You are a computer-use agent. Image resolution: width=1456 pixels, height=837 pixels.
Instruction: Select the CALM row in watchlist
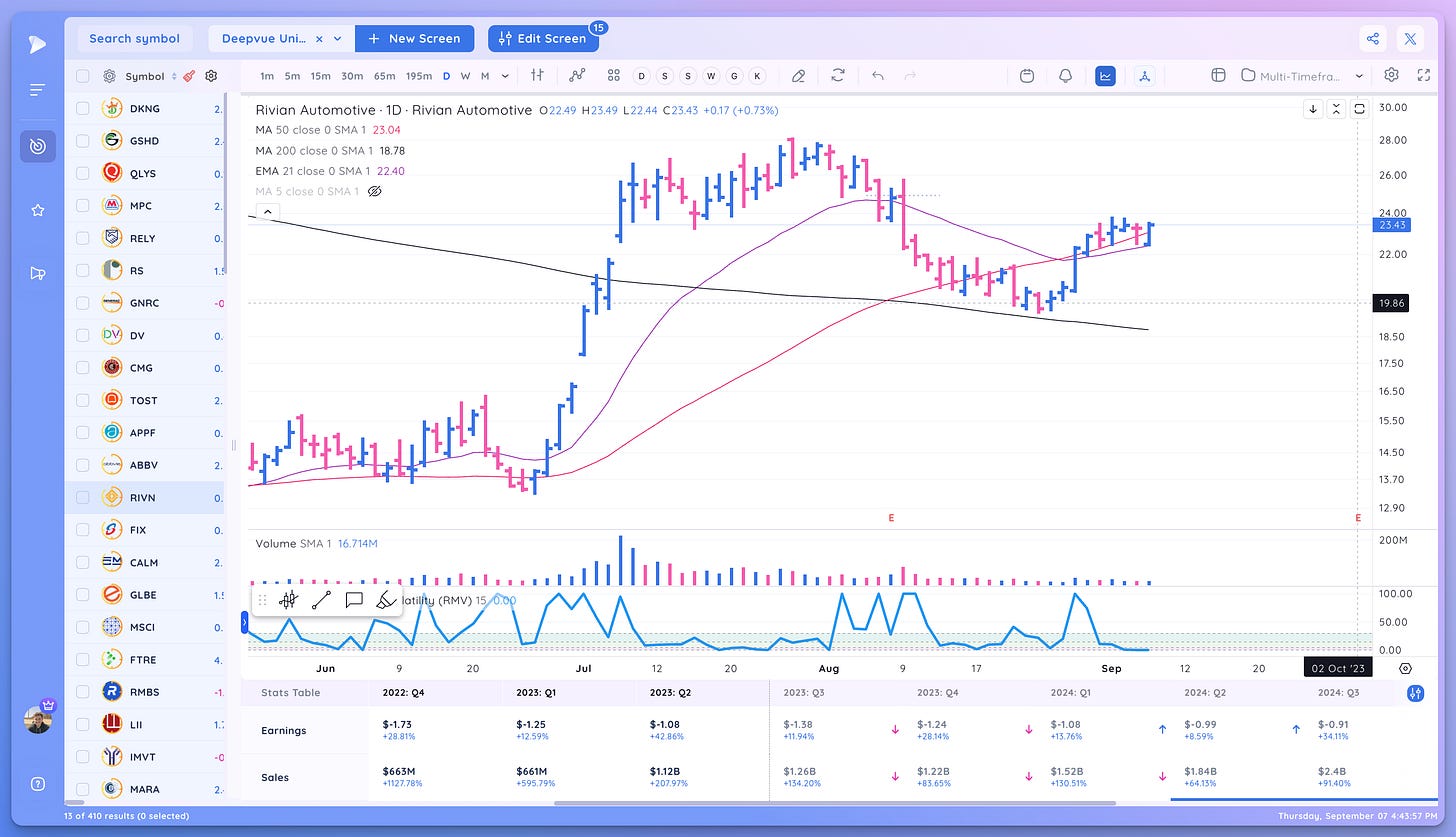146,562
